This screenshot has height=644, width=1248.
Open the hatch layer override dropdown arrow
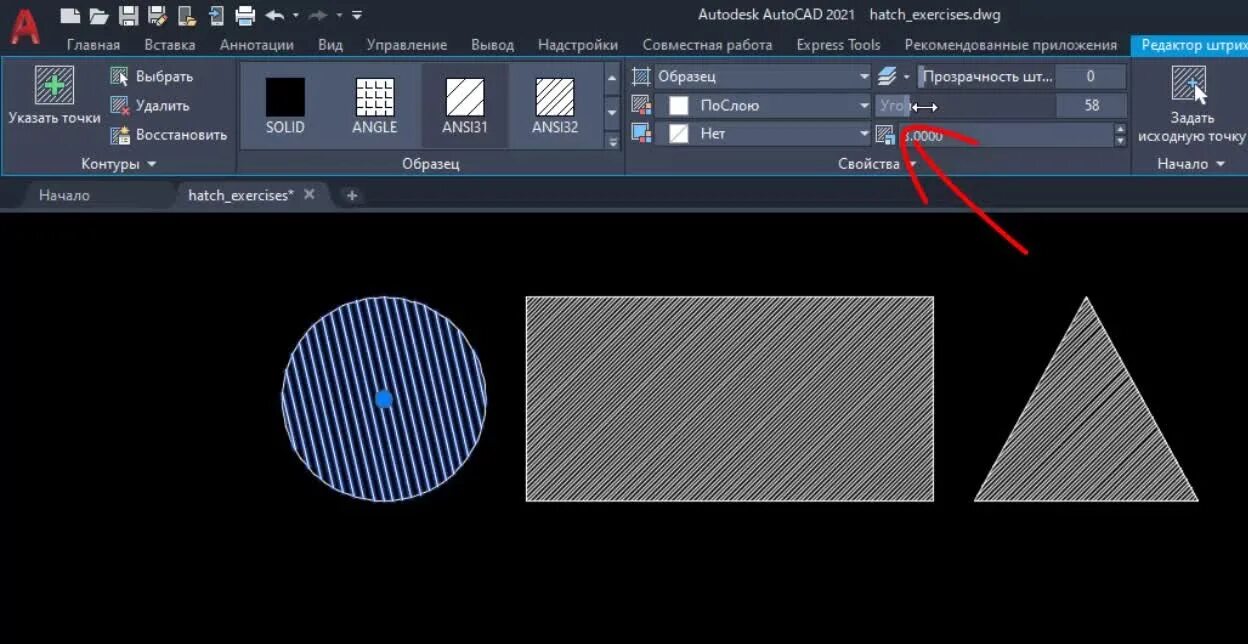[x=907, y=78]
